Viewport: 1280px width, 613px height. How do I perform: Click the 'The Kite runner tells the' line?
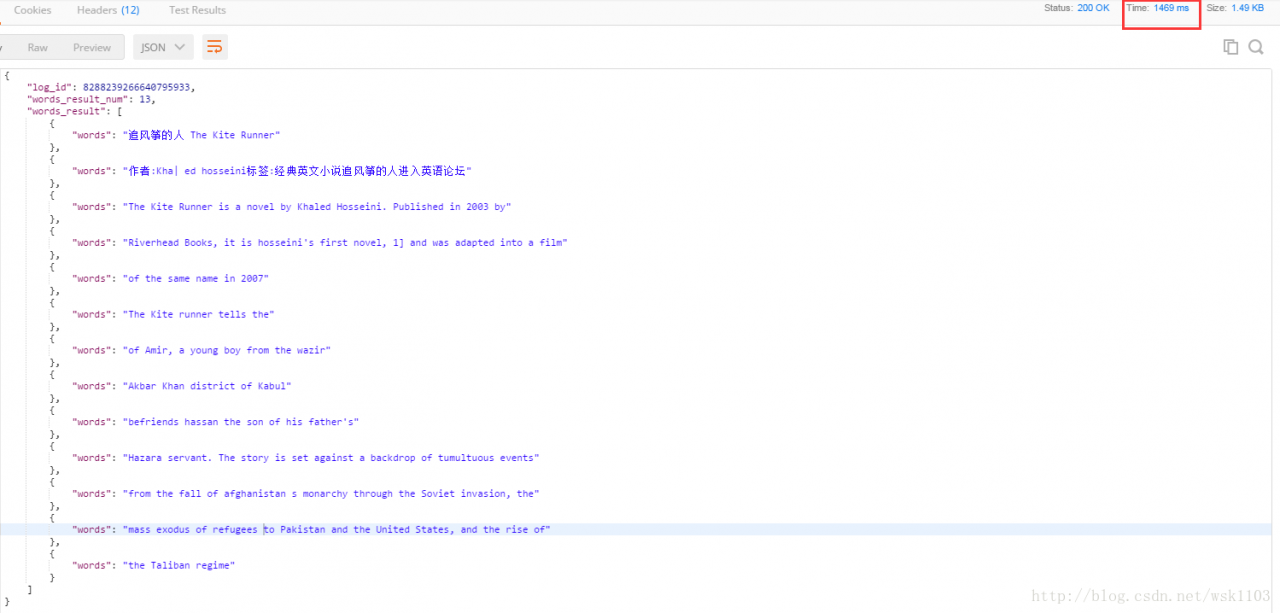point(173,314)
